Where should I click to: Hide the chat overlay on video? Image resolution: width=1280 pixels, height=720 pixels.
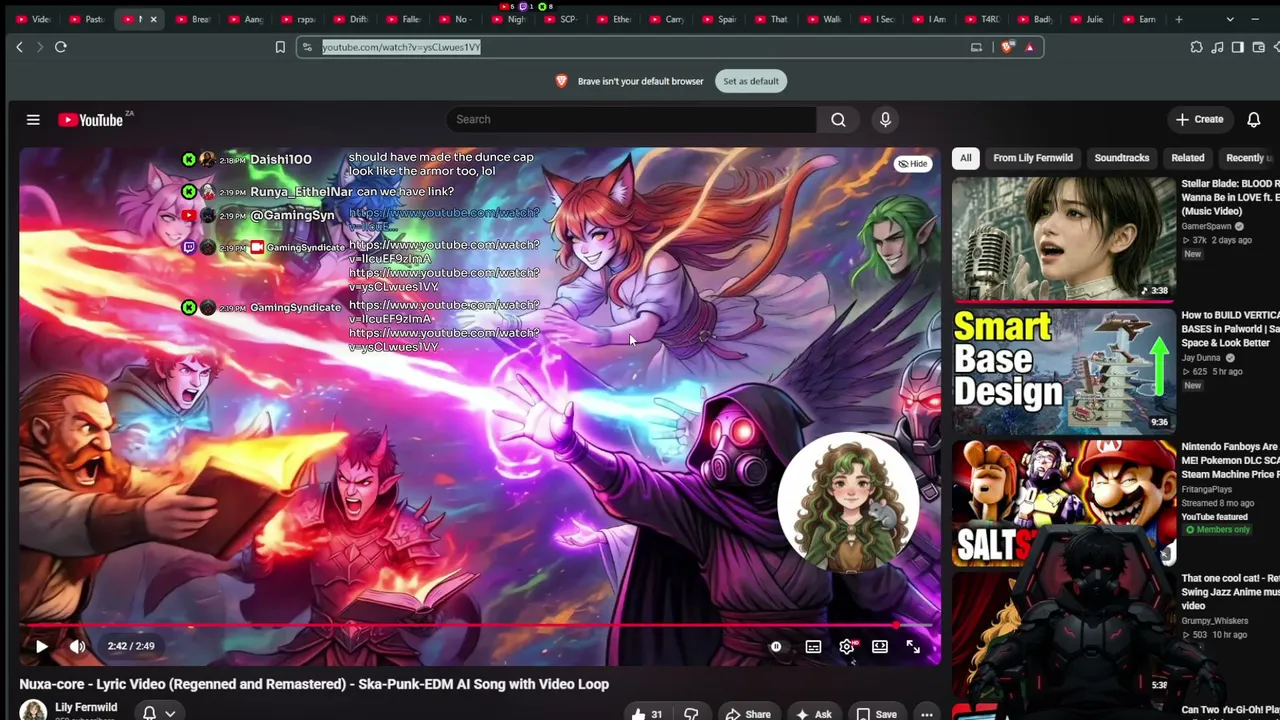pos(912,164)
